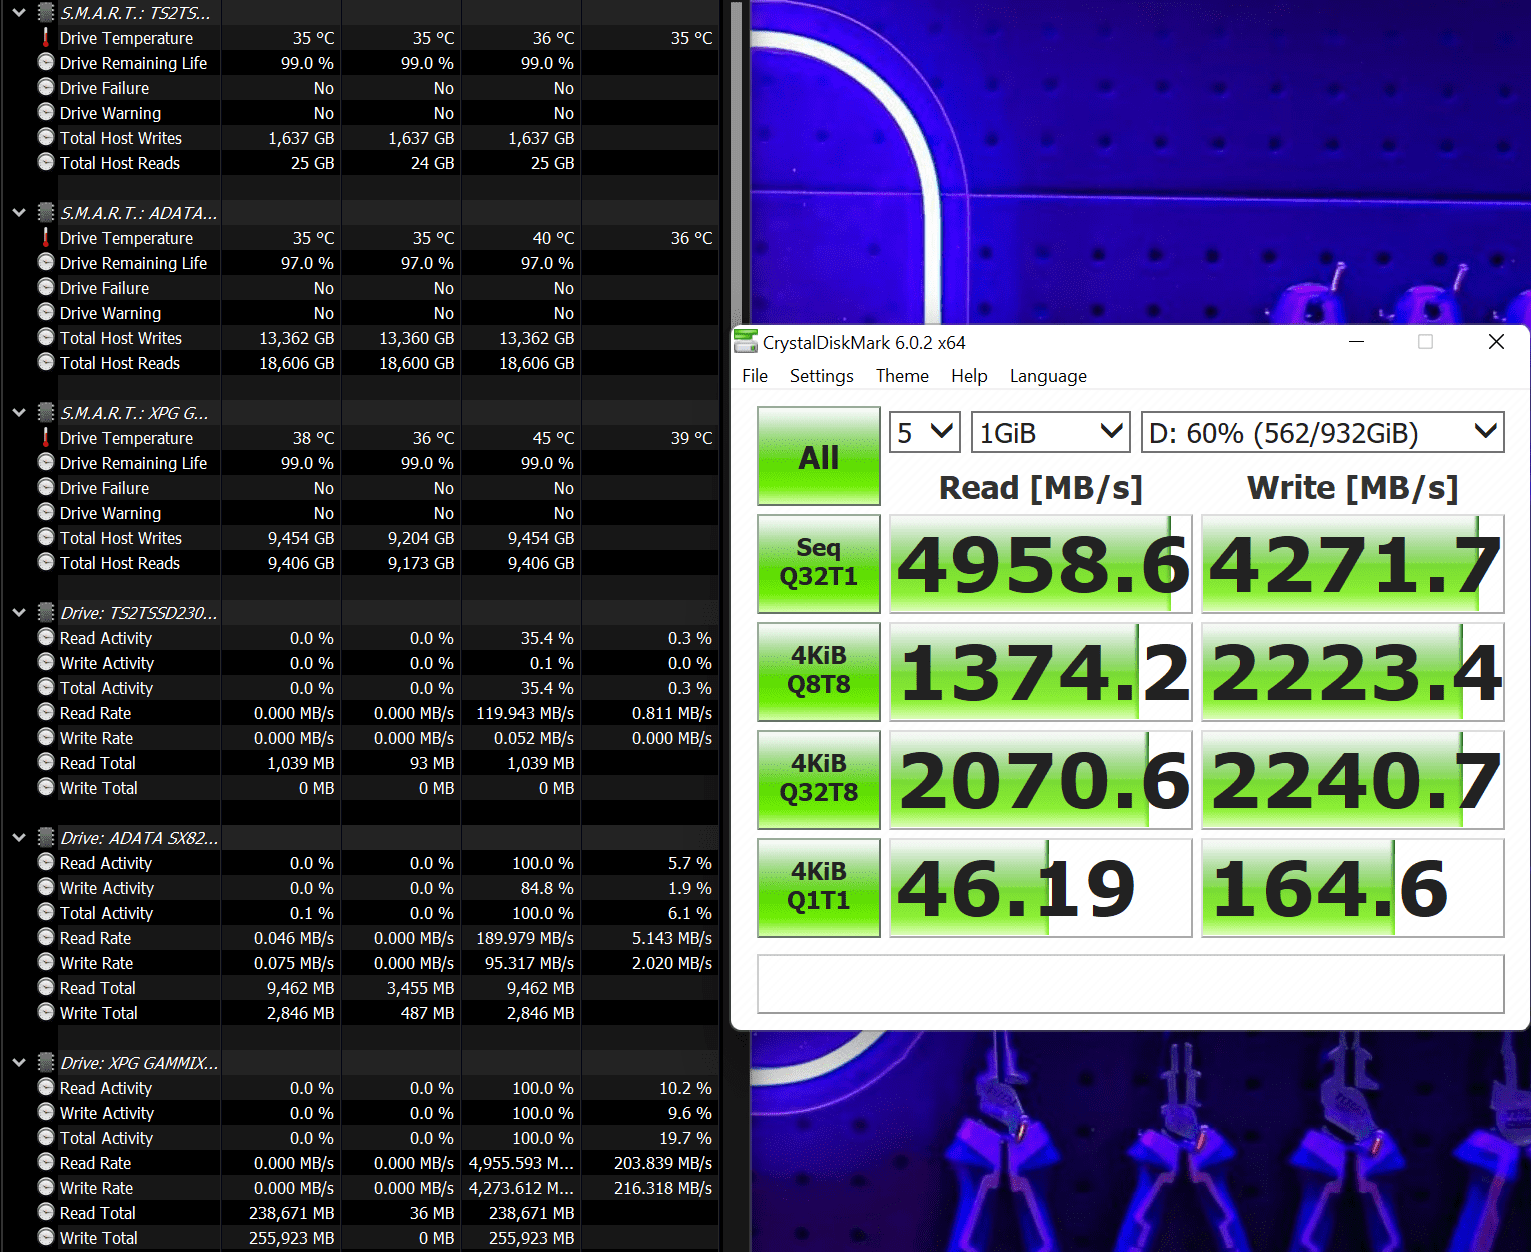
Task: Select XPG Drive Temperature maximum 45 °C
Action: pos(553,438)
